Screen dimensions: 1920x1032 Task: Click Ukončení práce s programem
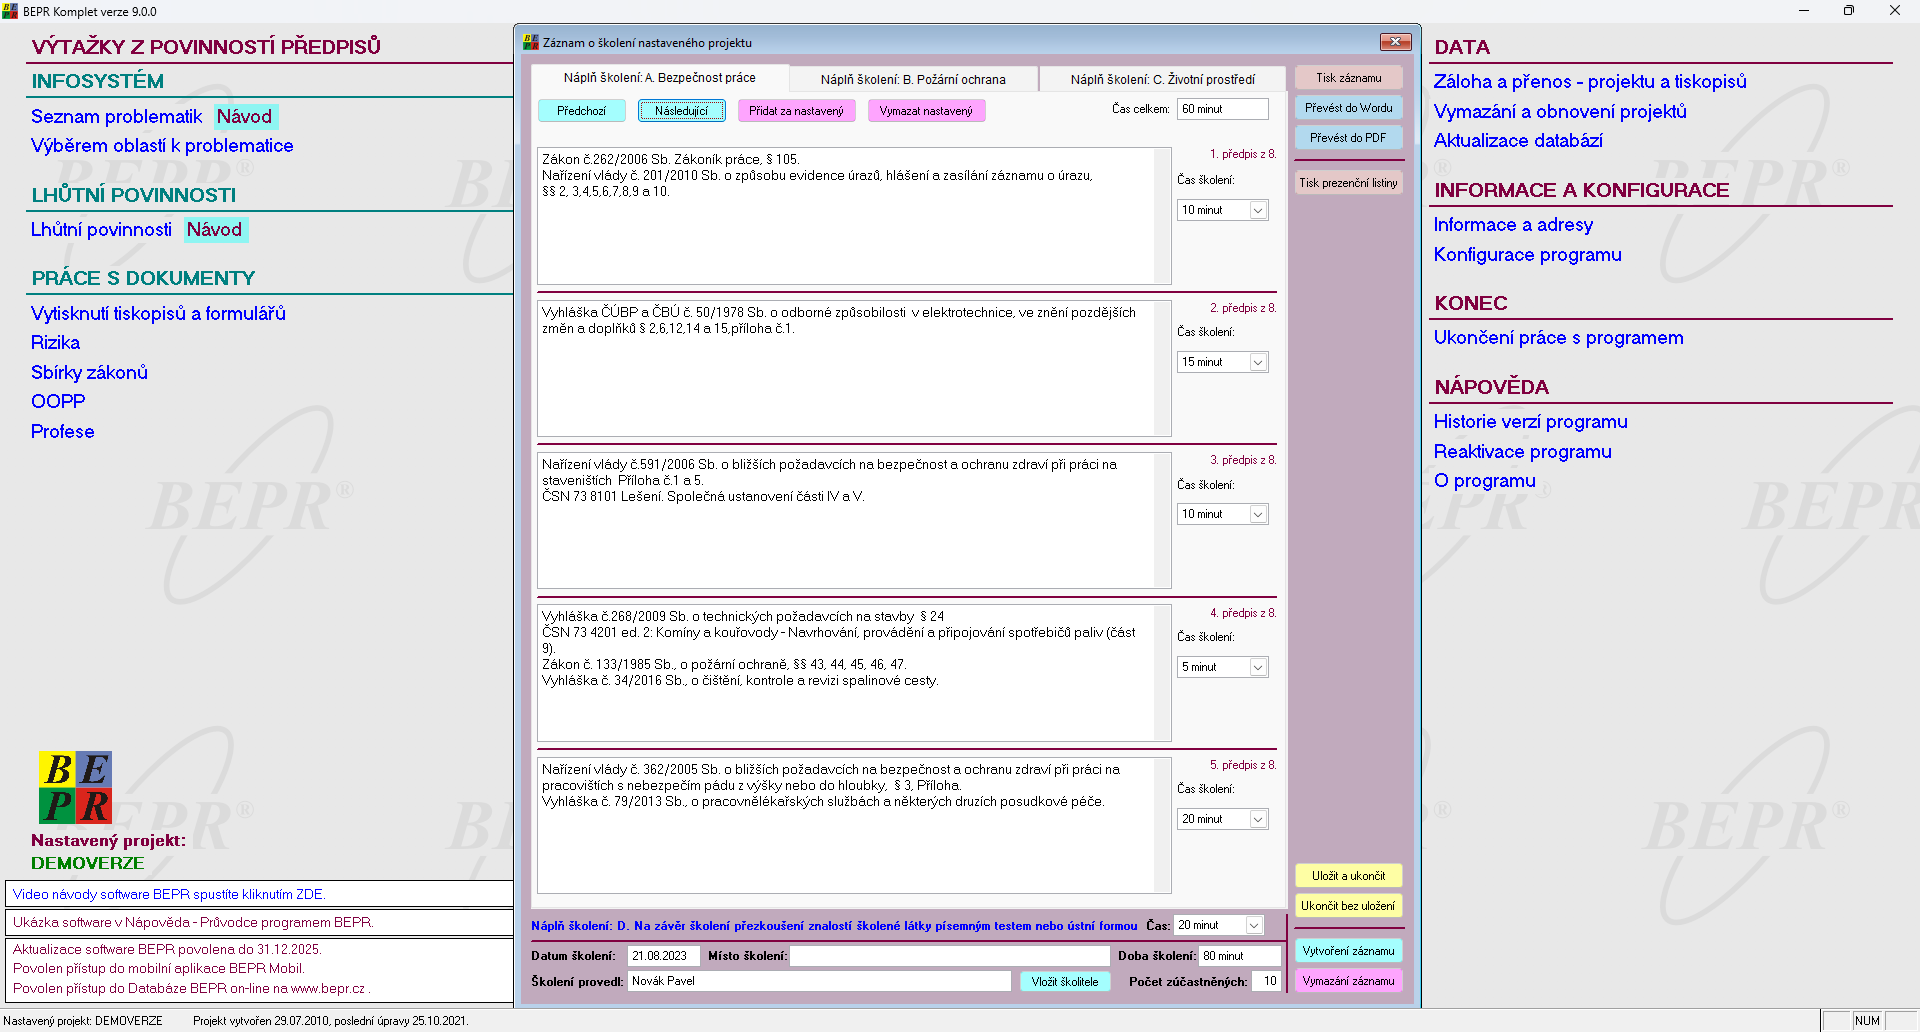(1558, 338)
